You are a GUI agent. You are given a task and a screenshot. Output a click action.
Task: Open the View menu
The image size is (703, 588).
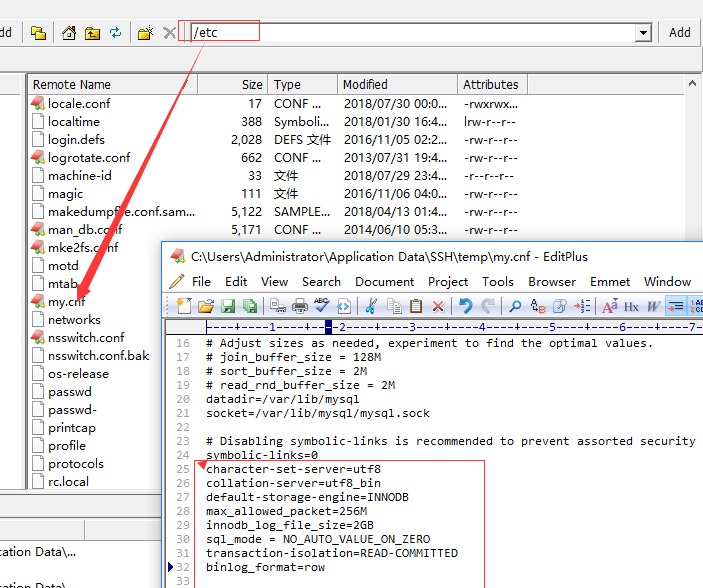(274, 282)
